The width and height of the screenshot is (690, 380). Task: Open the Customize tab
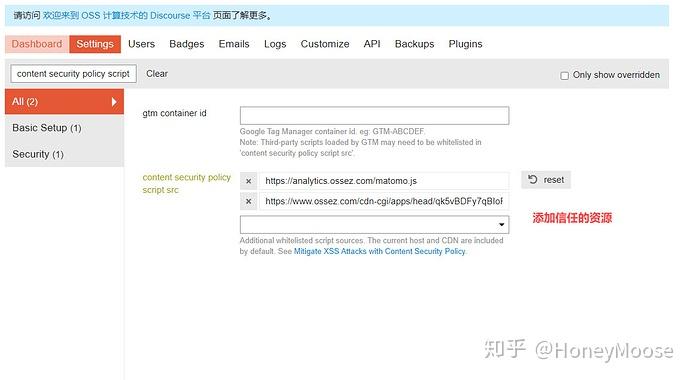(325, 44)
